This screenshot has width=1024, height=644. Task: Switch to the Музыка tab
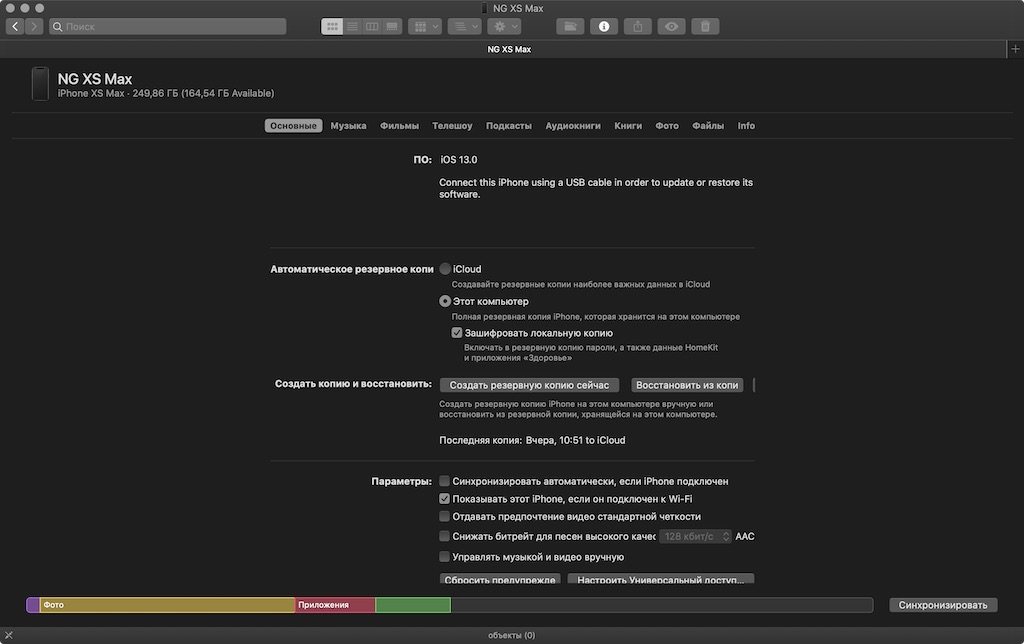point(348,125)
